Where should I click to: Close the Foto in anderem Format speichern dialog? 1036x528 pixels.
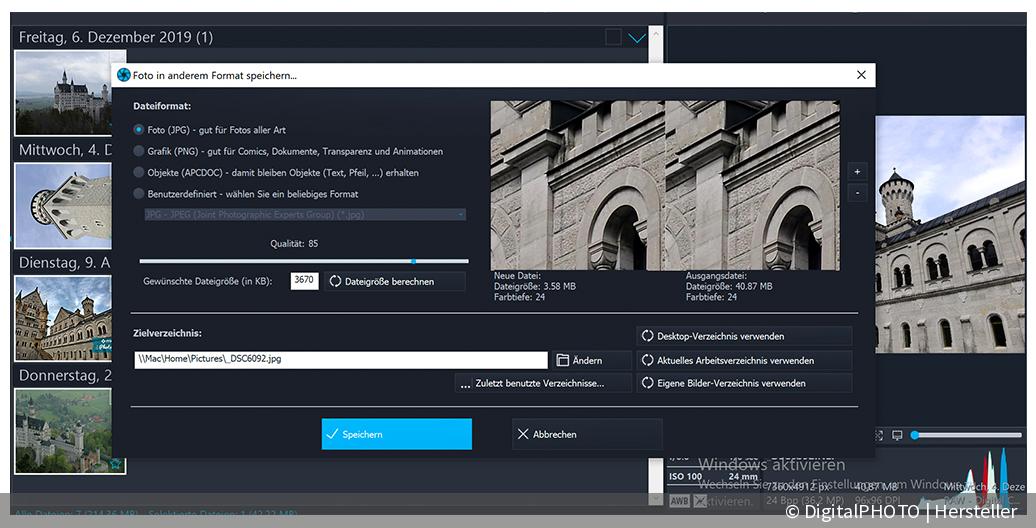861,75
